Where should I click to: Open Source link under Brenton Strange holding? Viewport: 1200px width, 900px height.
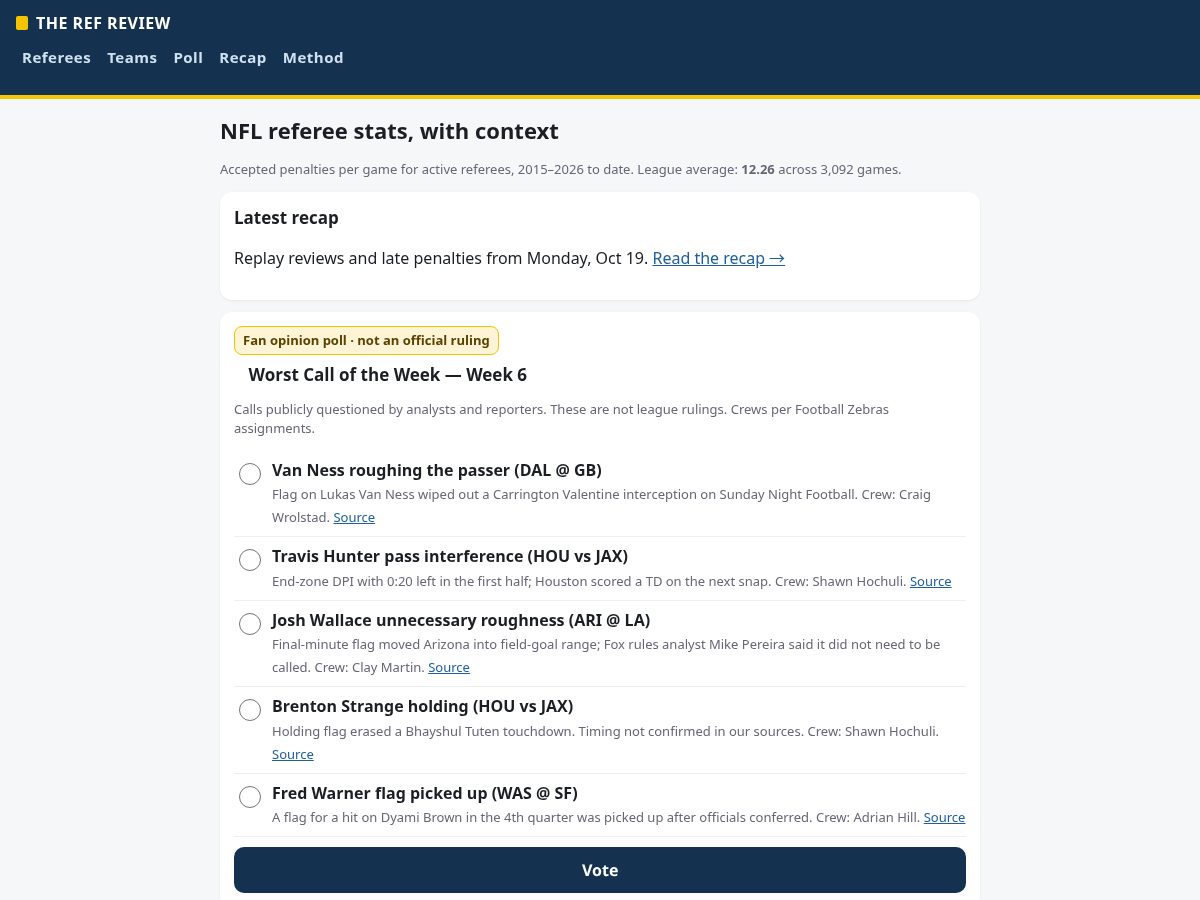coord(293,754)
